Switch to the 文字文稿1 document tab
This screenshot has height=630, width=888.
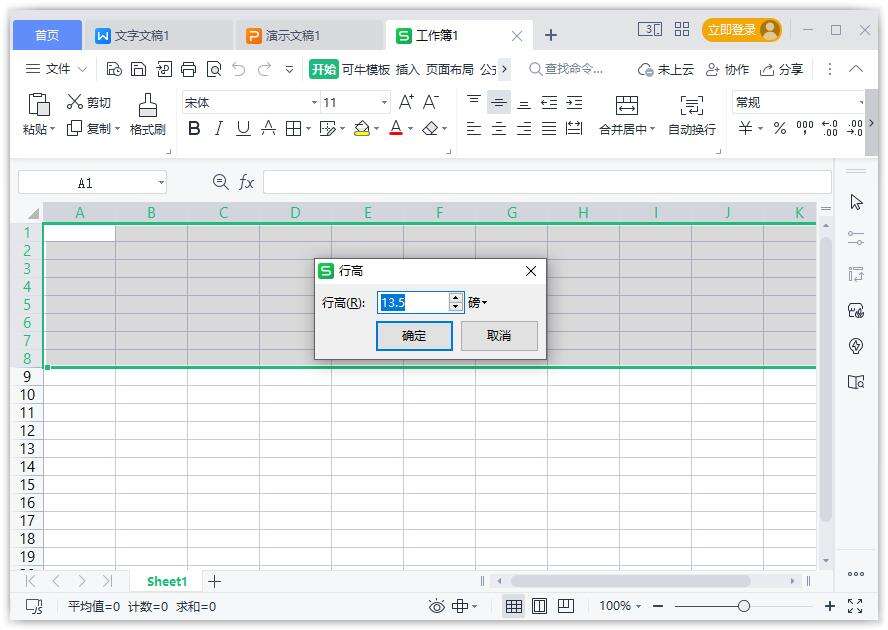click(141, 35)
